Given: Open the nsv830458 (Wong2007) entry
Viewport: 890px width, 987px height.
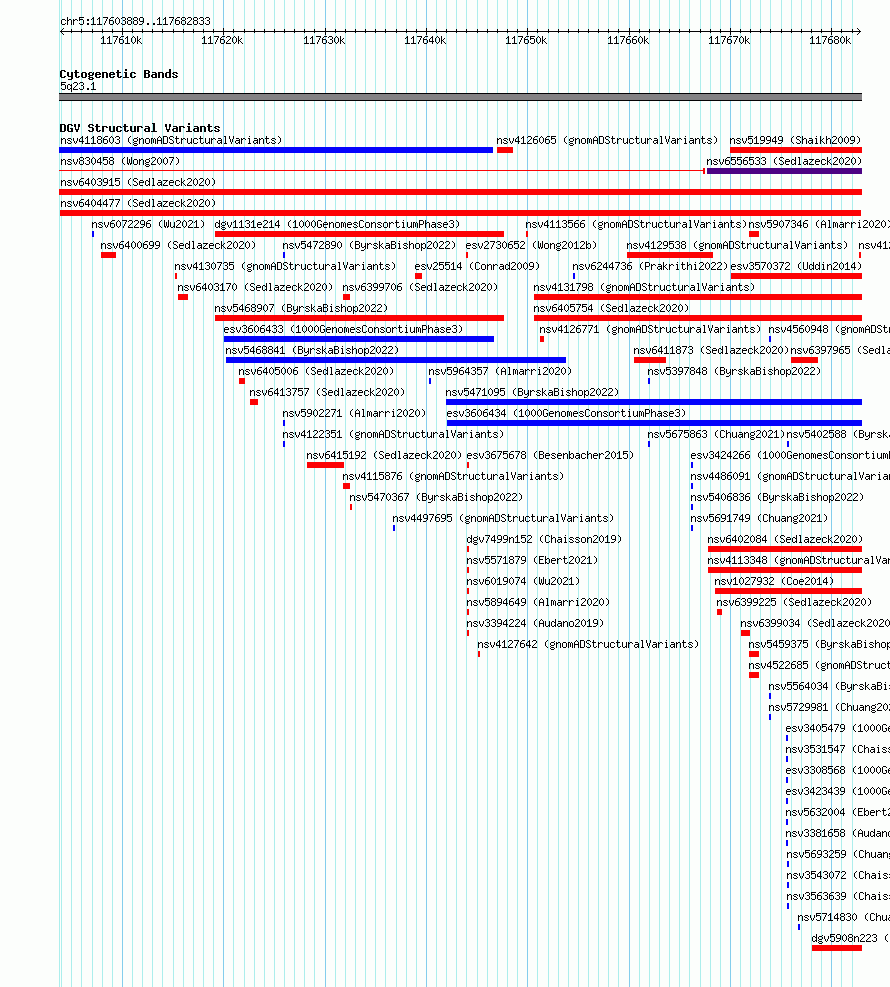Looking at the screenshot, I should click(x=120, y=161).
